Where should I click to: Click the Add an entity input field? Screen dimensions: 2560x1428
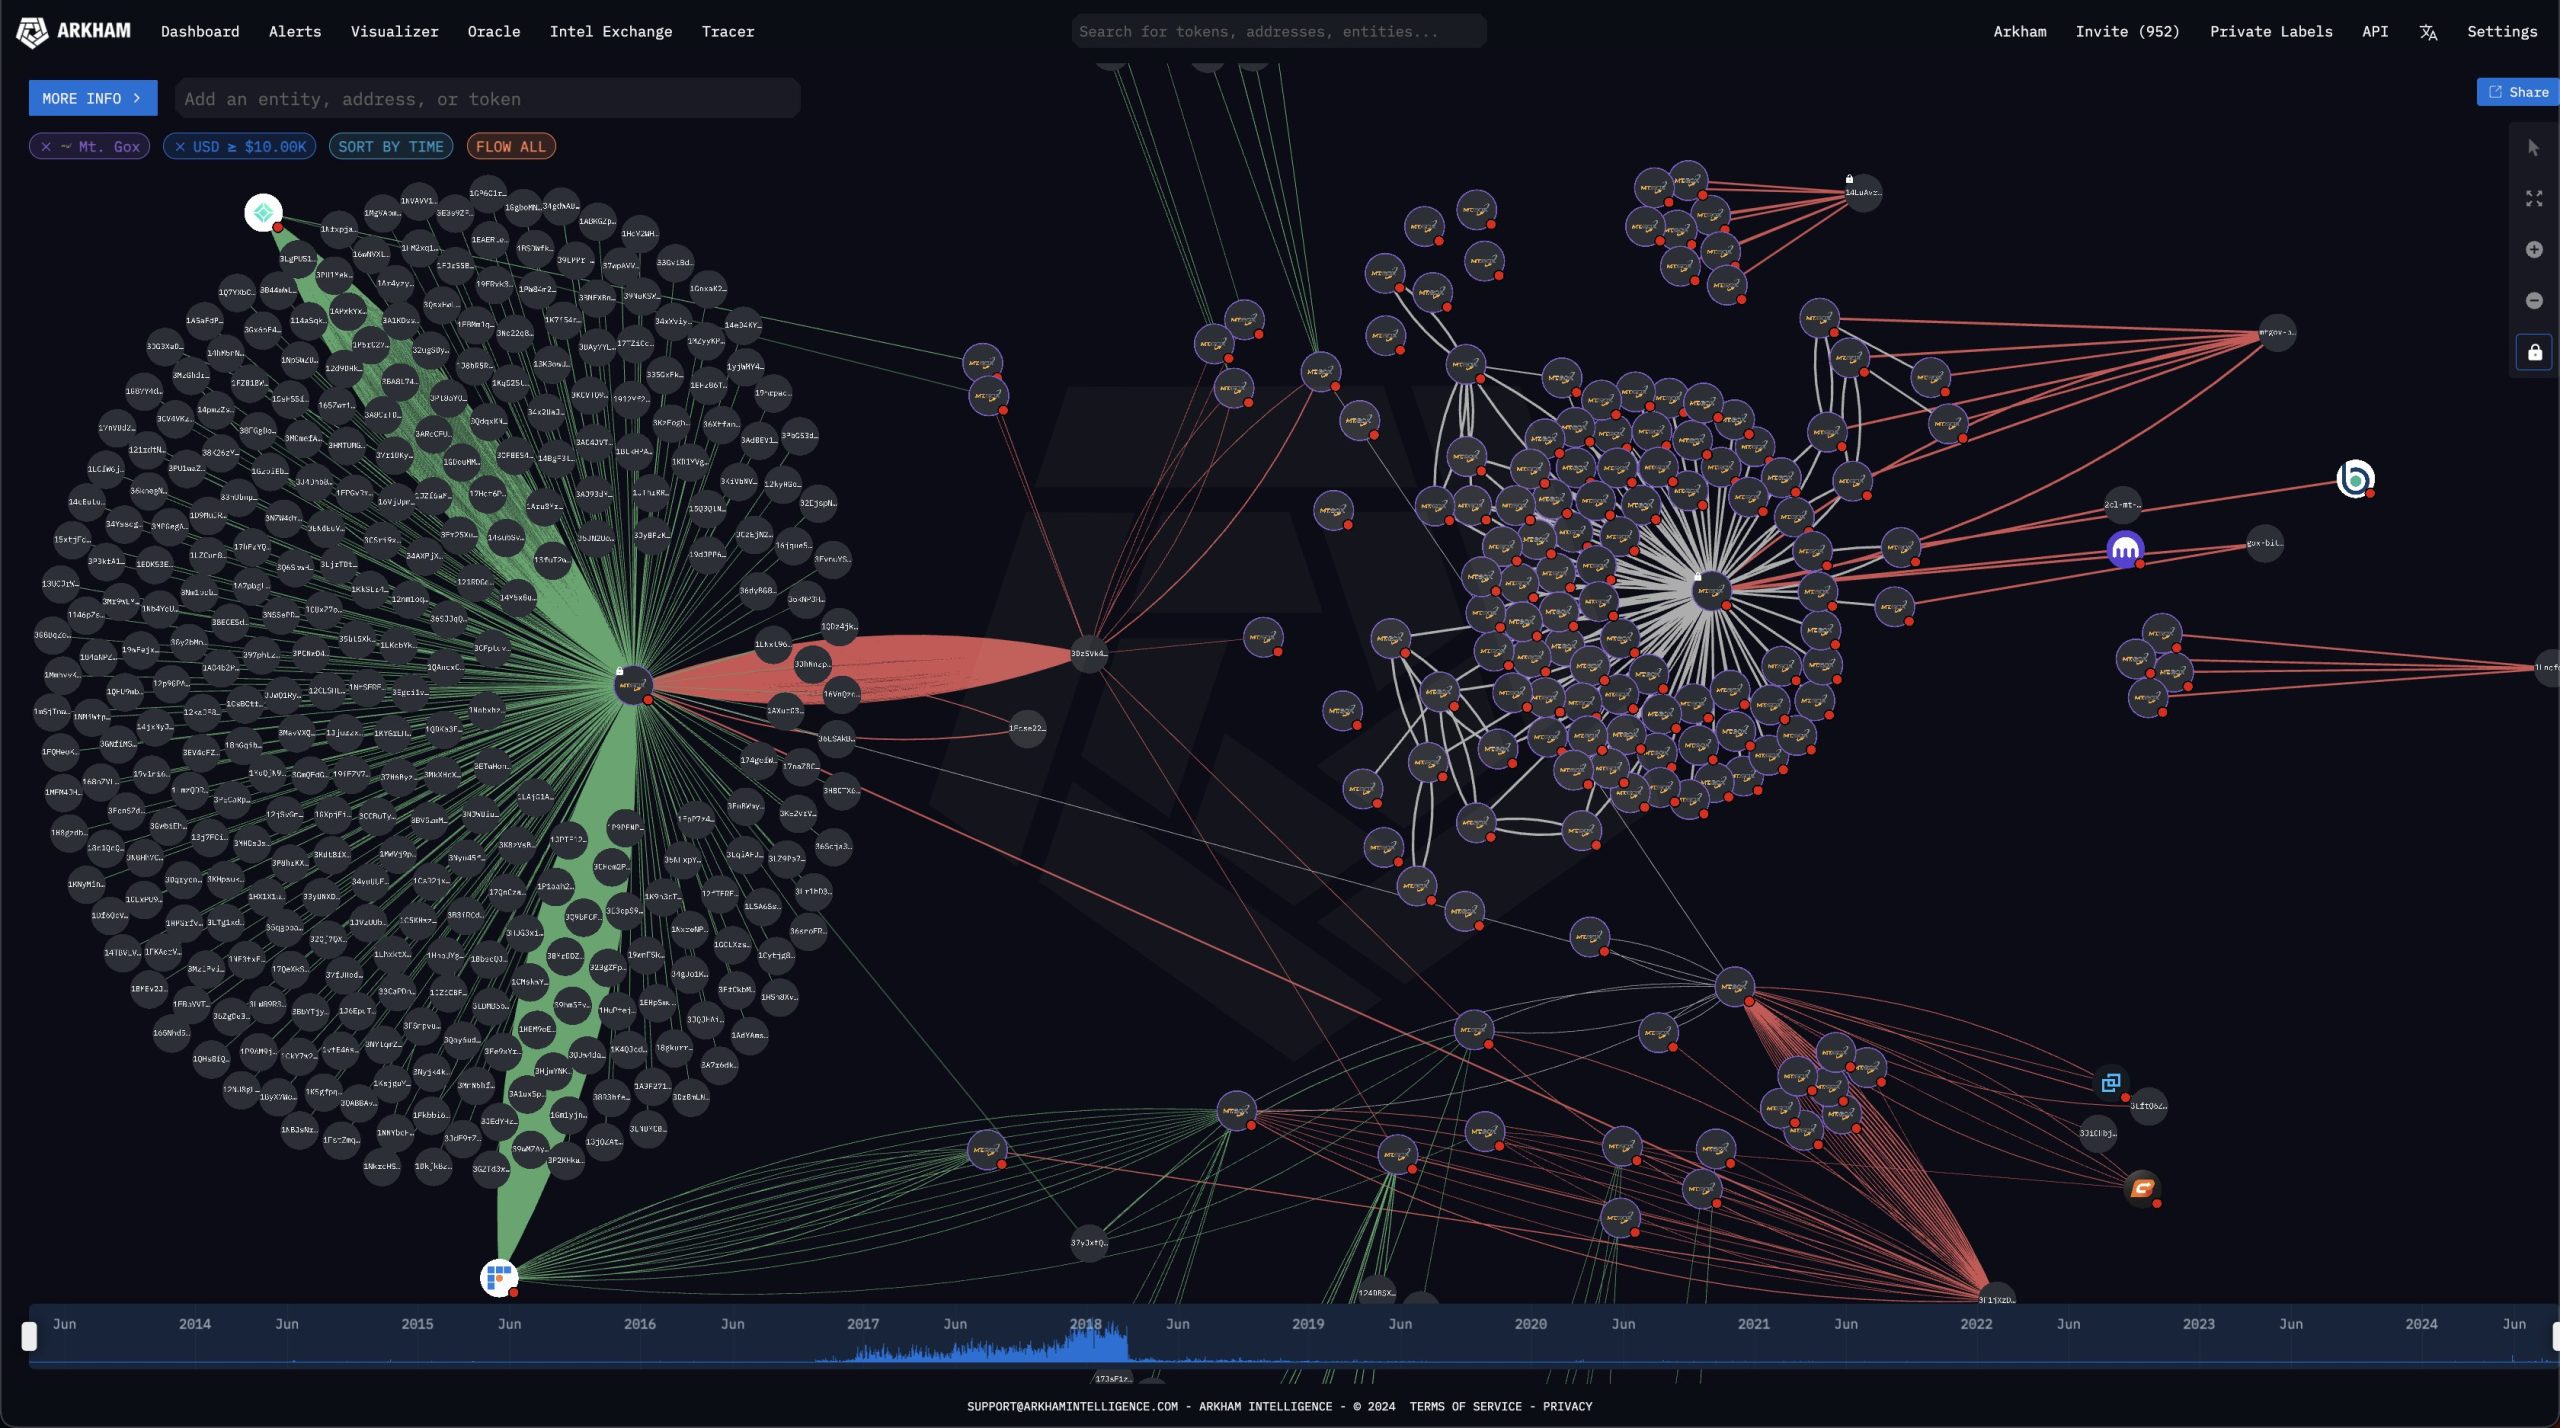[x=487, y=99]
